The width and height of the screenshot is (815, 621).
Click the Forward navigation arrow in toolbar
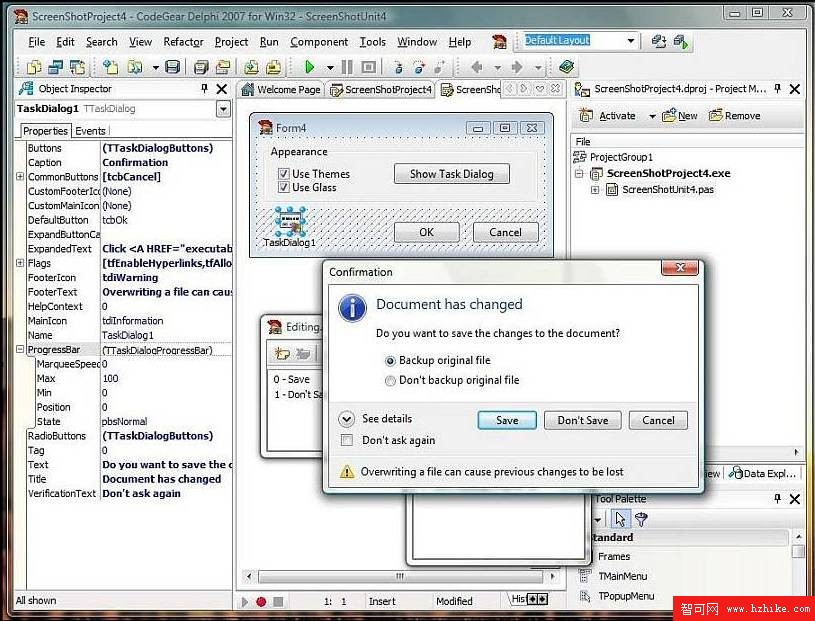[x=517, y=67]
